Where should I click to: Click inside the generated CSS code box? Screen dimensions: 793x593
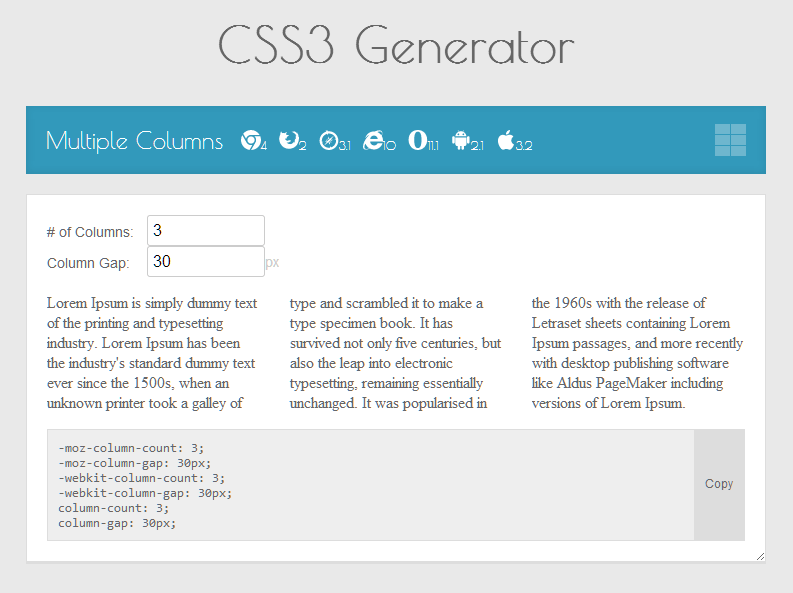[x=370, y=485]
